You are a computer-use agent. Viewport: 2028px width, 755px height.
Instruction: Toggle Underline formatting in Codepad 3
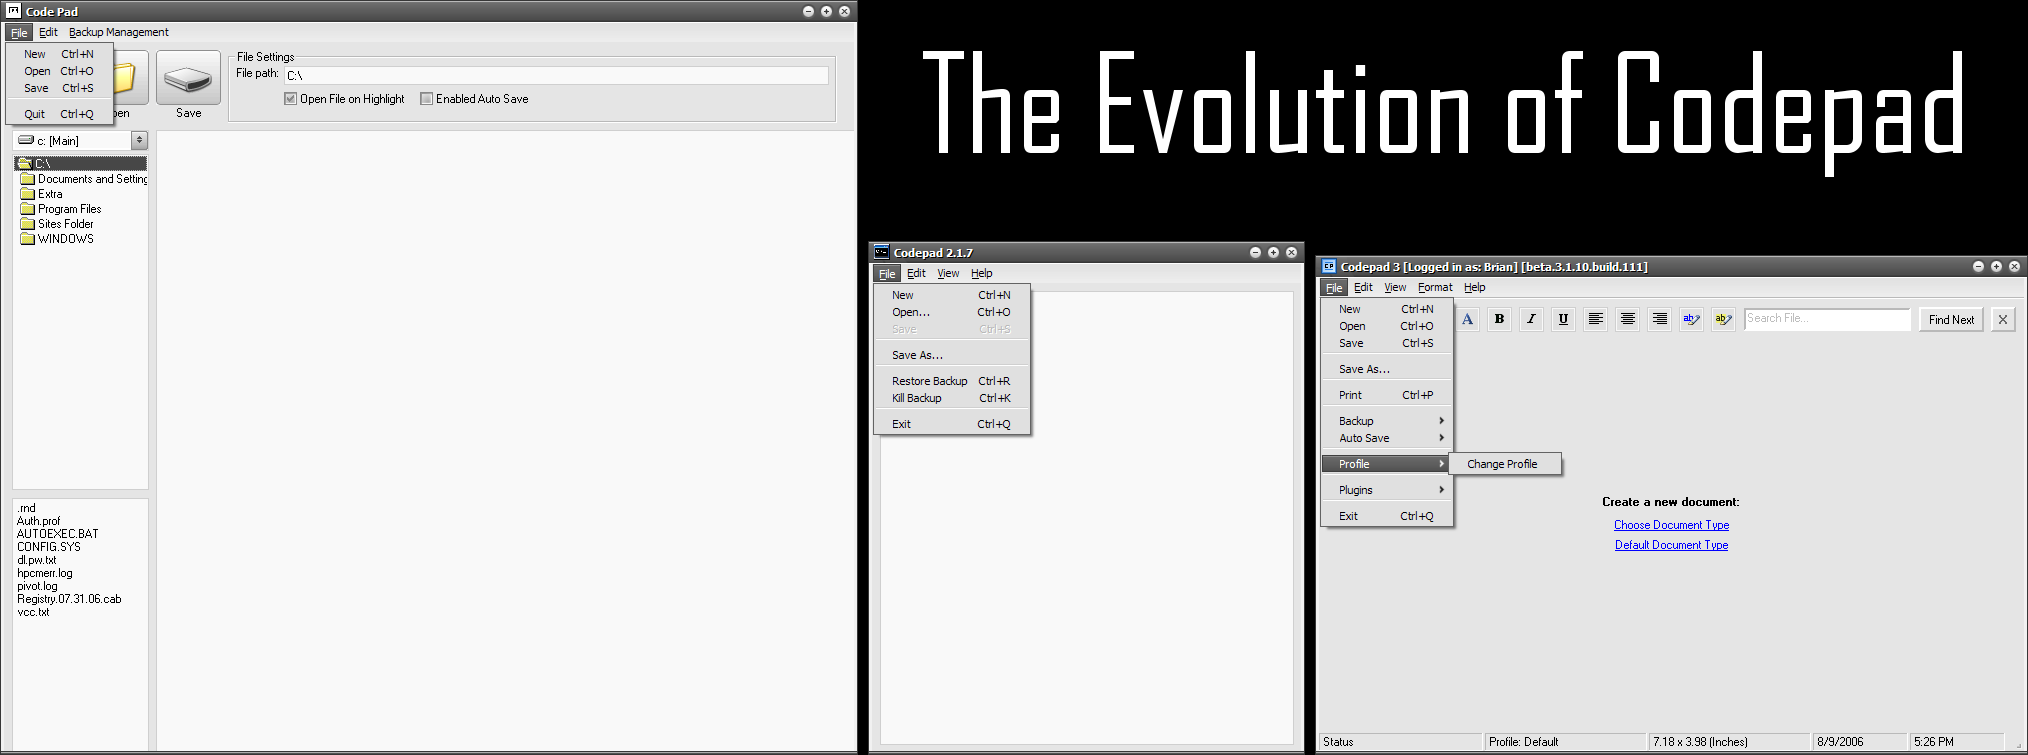[x=1563, y=319]
